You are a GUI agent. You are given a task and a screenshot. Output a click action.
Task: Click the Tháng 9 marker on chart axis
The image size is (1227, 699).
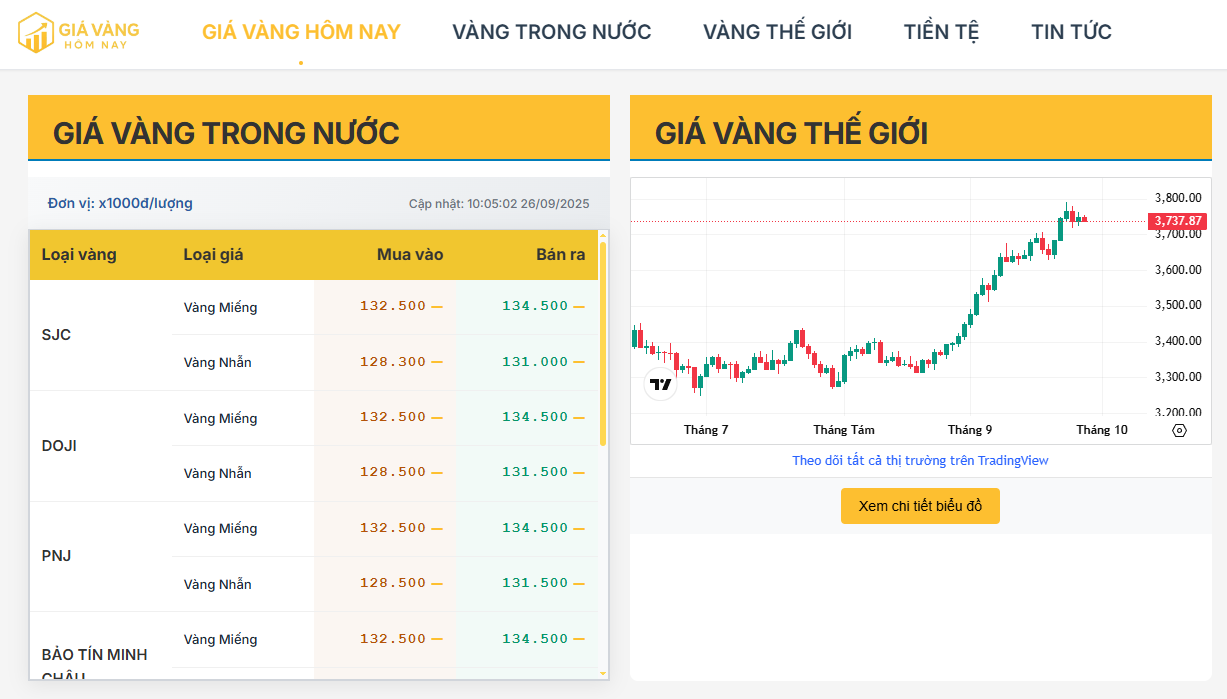(x=970, y=430)
